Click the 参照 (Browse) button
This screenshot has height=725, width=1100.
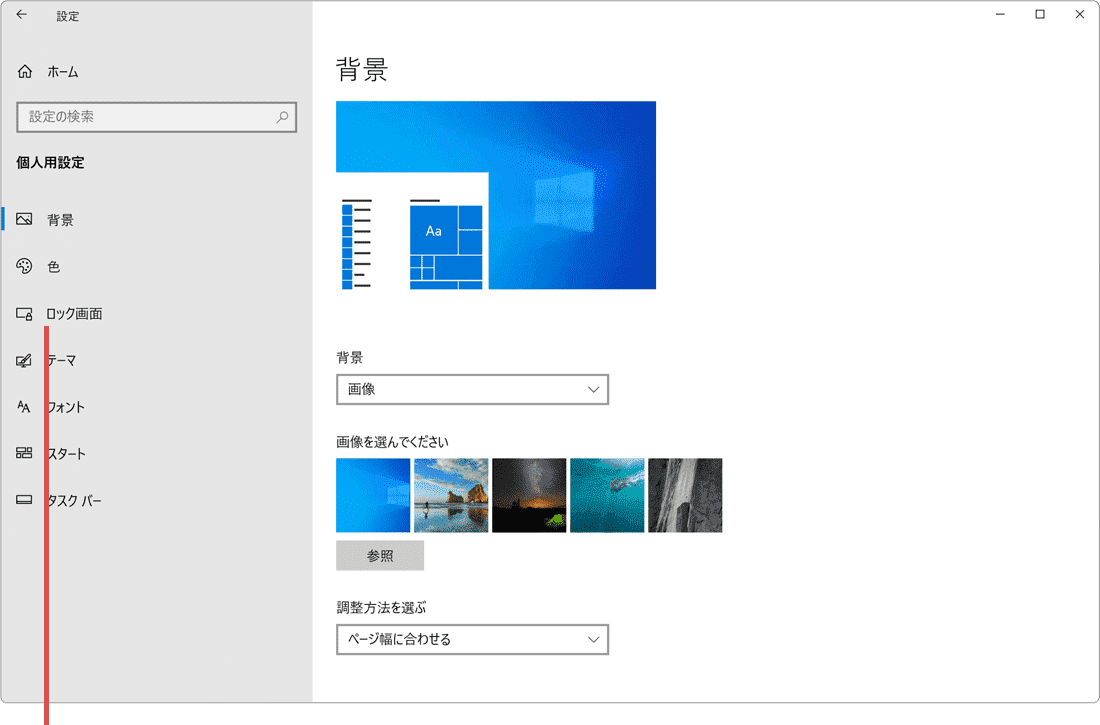pos(380,555)
